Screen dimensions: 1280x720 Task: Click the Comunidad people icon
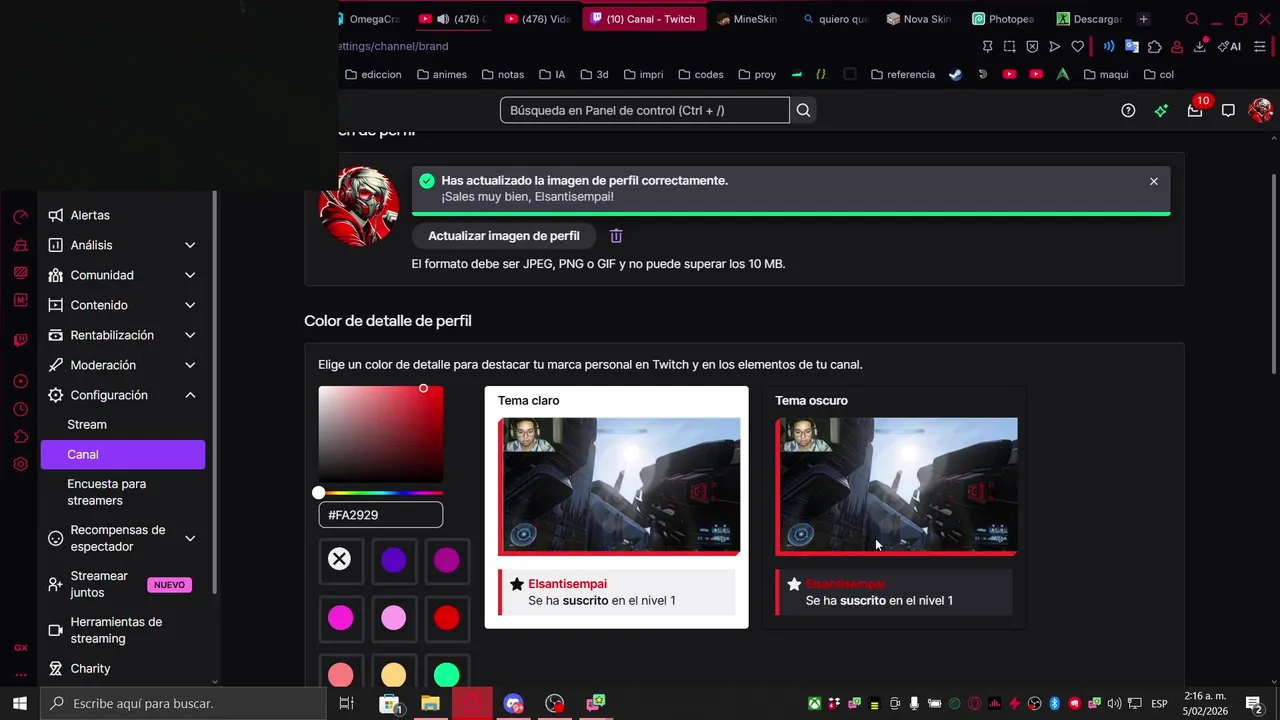[56, 275]
